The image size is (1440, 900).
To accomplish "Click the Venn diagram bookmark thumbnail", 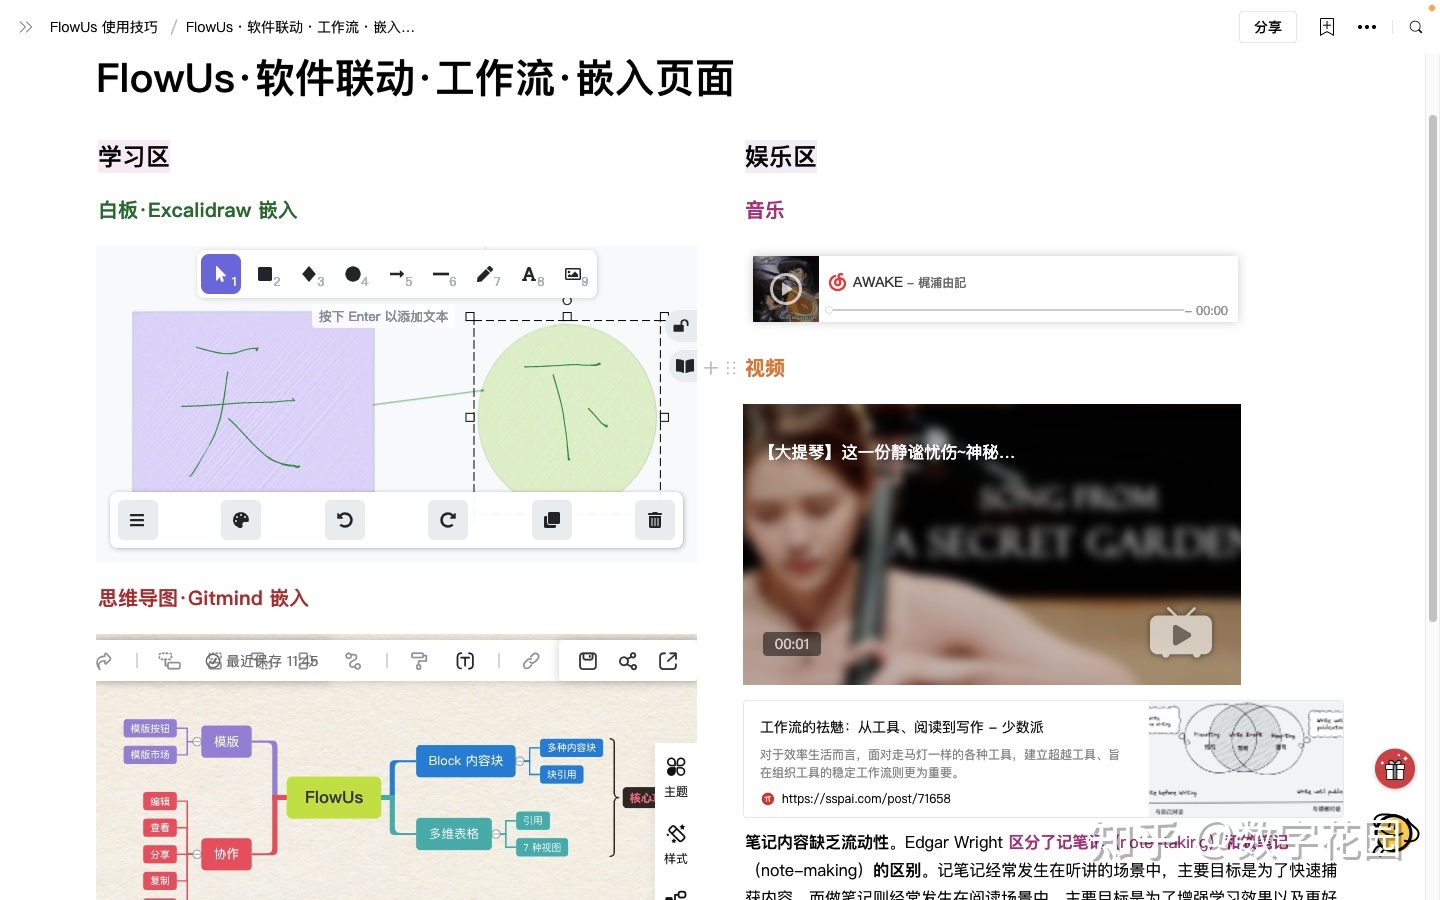I will [x=1245, y=759].
